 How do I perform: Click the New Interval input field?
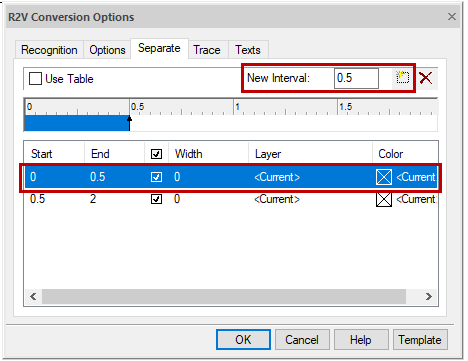(356, 78)
